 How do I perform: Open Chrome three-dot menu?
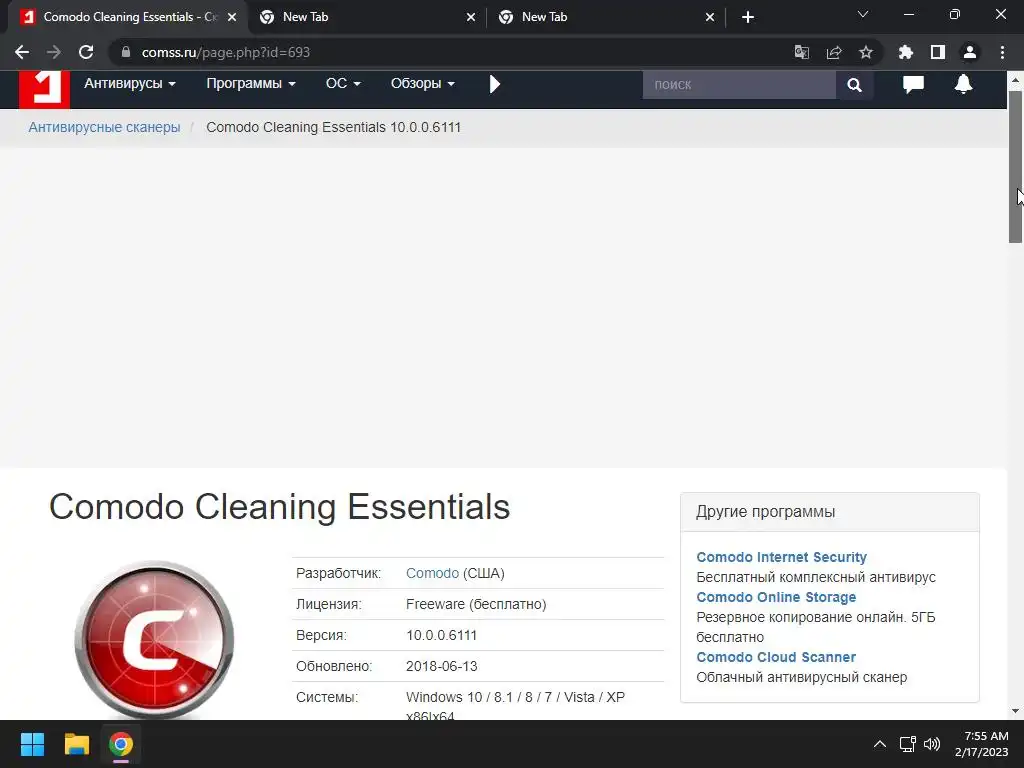(1002, 52)
